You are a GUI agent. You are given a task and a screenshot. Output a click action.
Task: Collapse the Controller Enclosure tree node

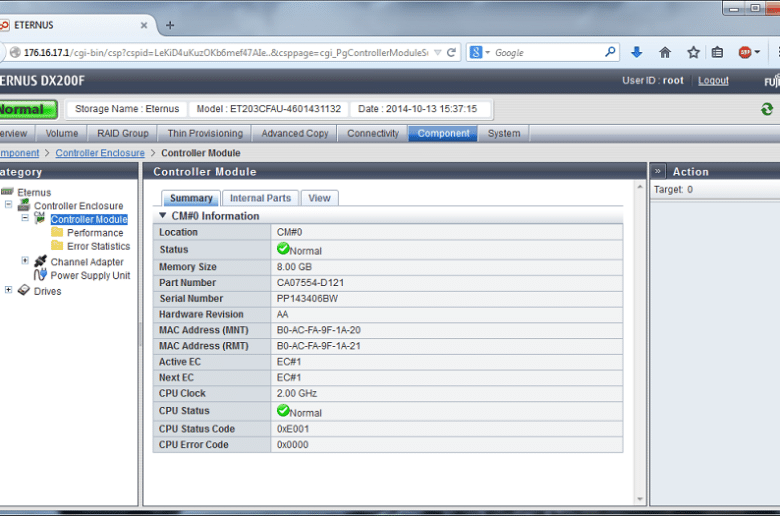pyautogui.click(x=8, y=205)
